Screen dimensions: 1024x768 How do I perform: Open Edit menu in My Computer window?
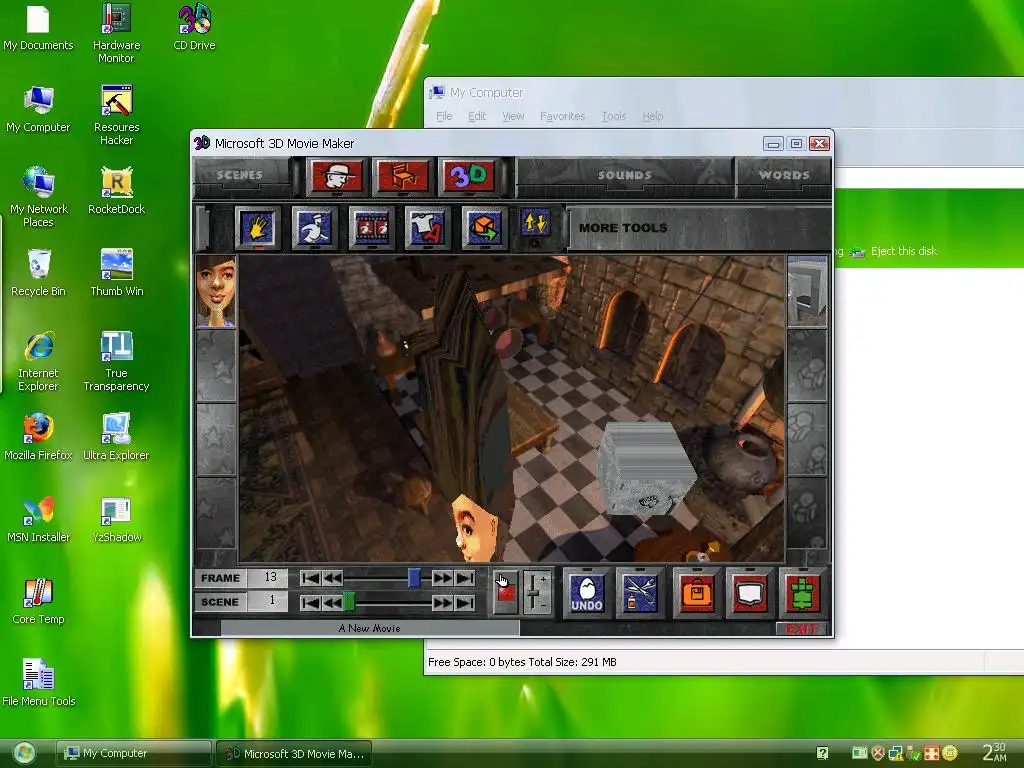click(477, 116)
